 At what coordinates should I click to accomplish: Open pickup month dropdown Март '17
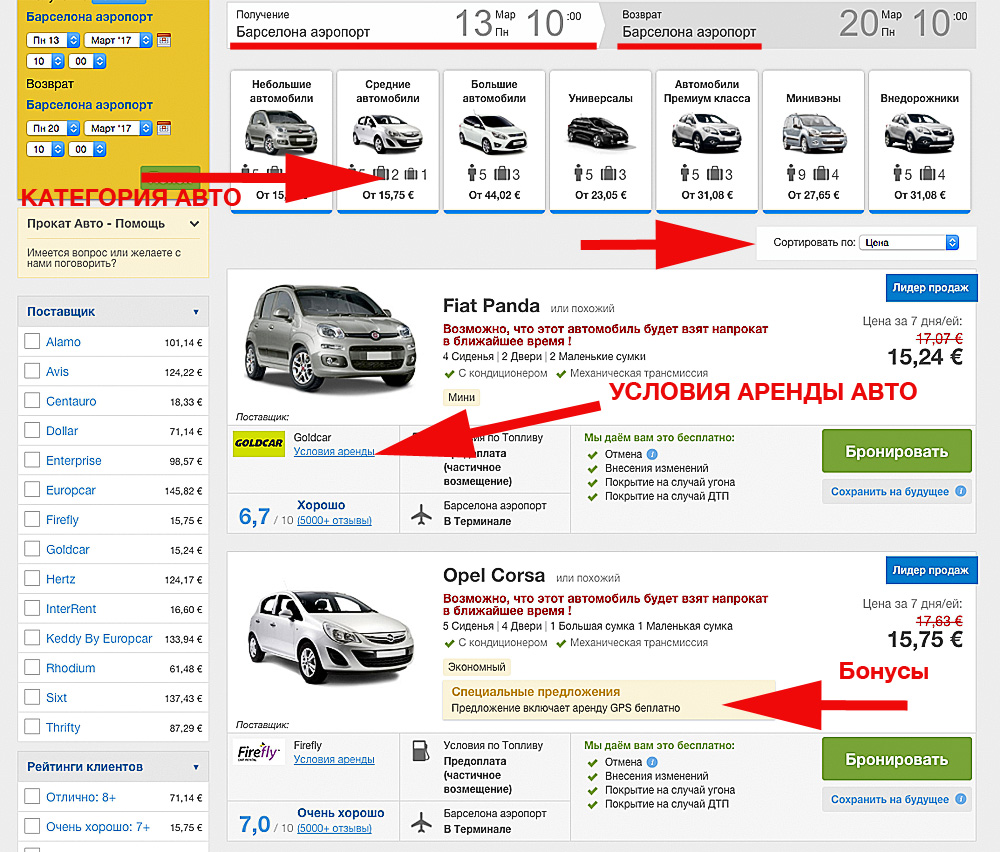coord(118,40)
